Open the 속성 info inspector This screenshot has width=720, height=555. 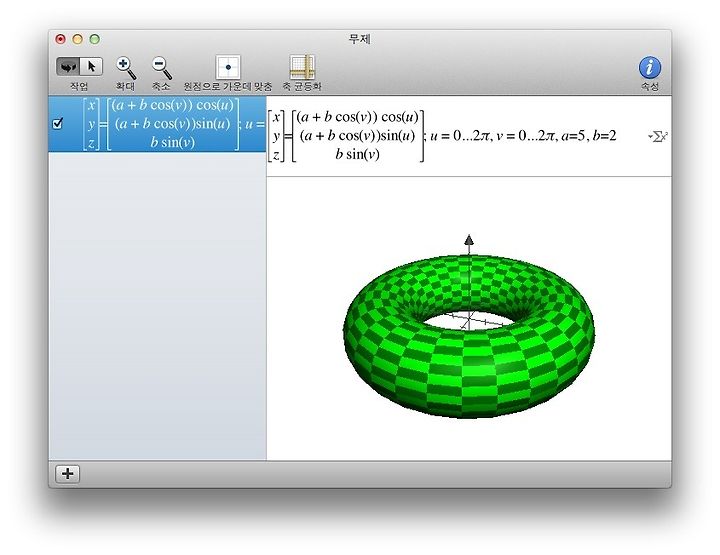tap(650, 68)
